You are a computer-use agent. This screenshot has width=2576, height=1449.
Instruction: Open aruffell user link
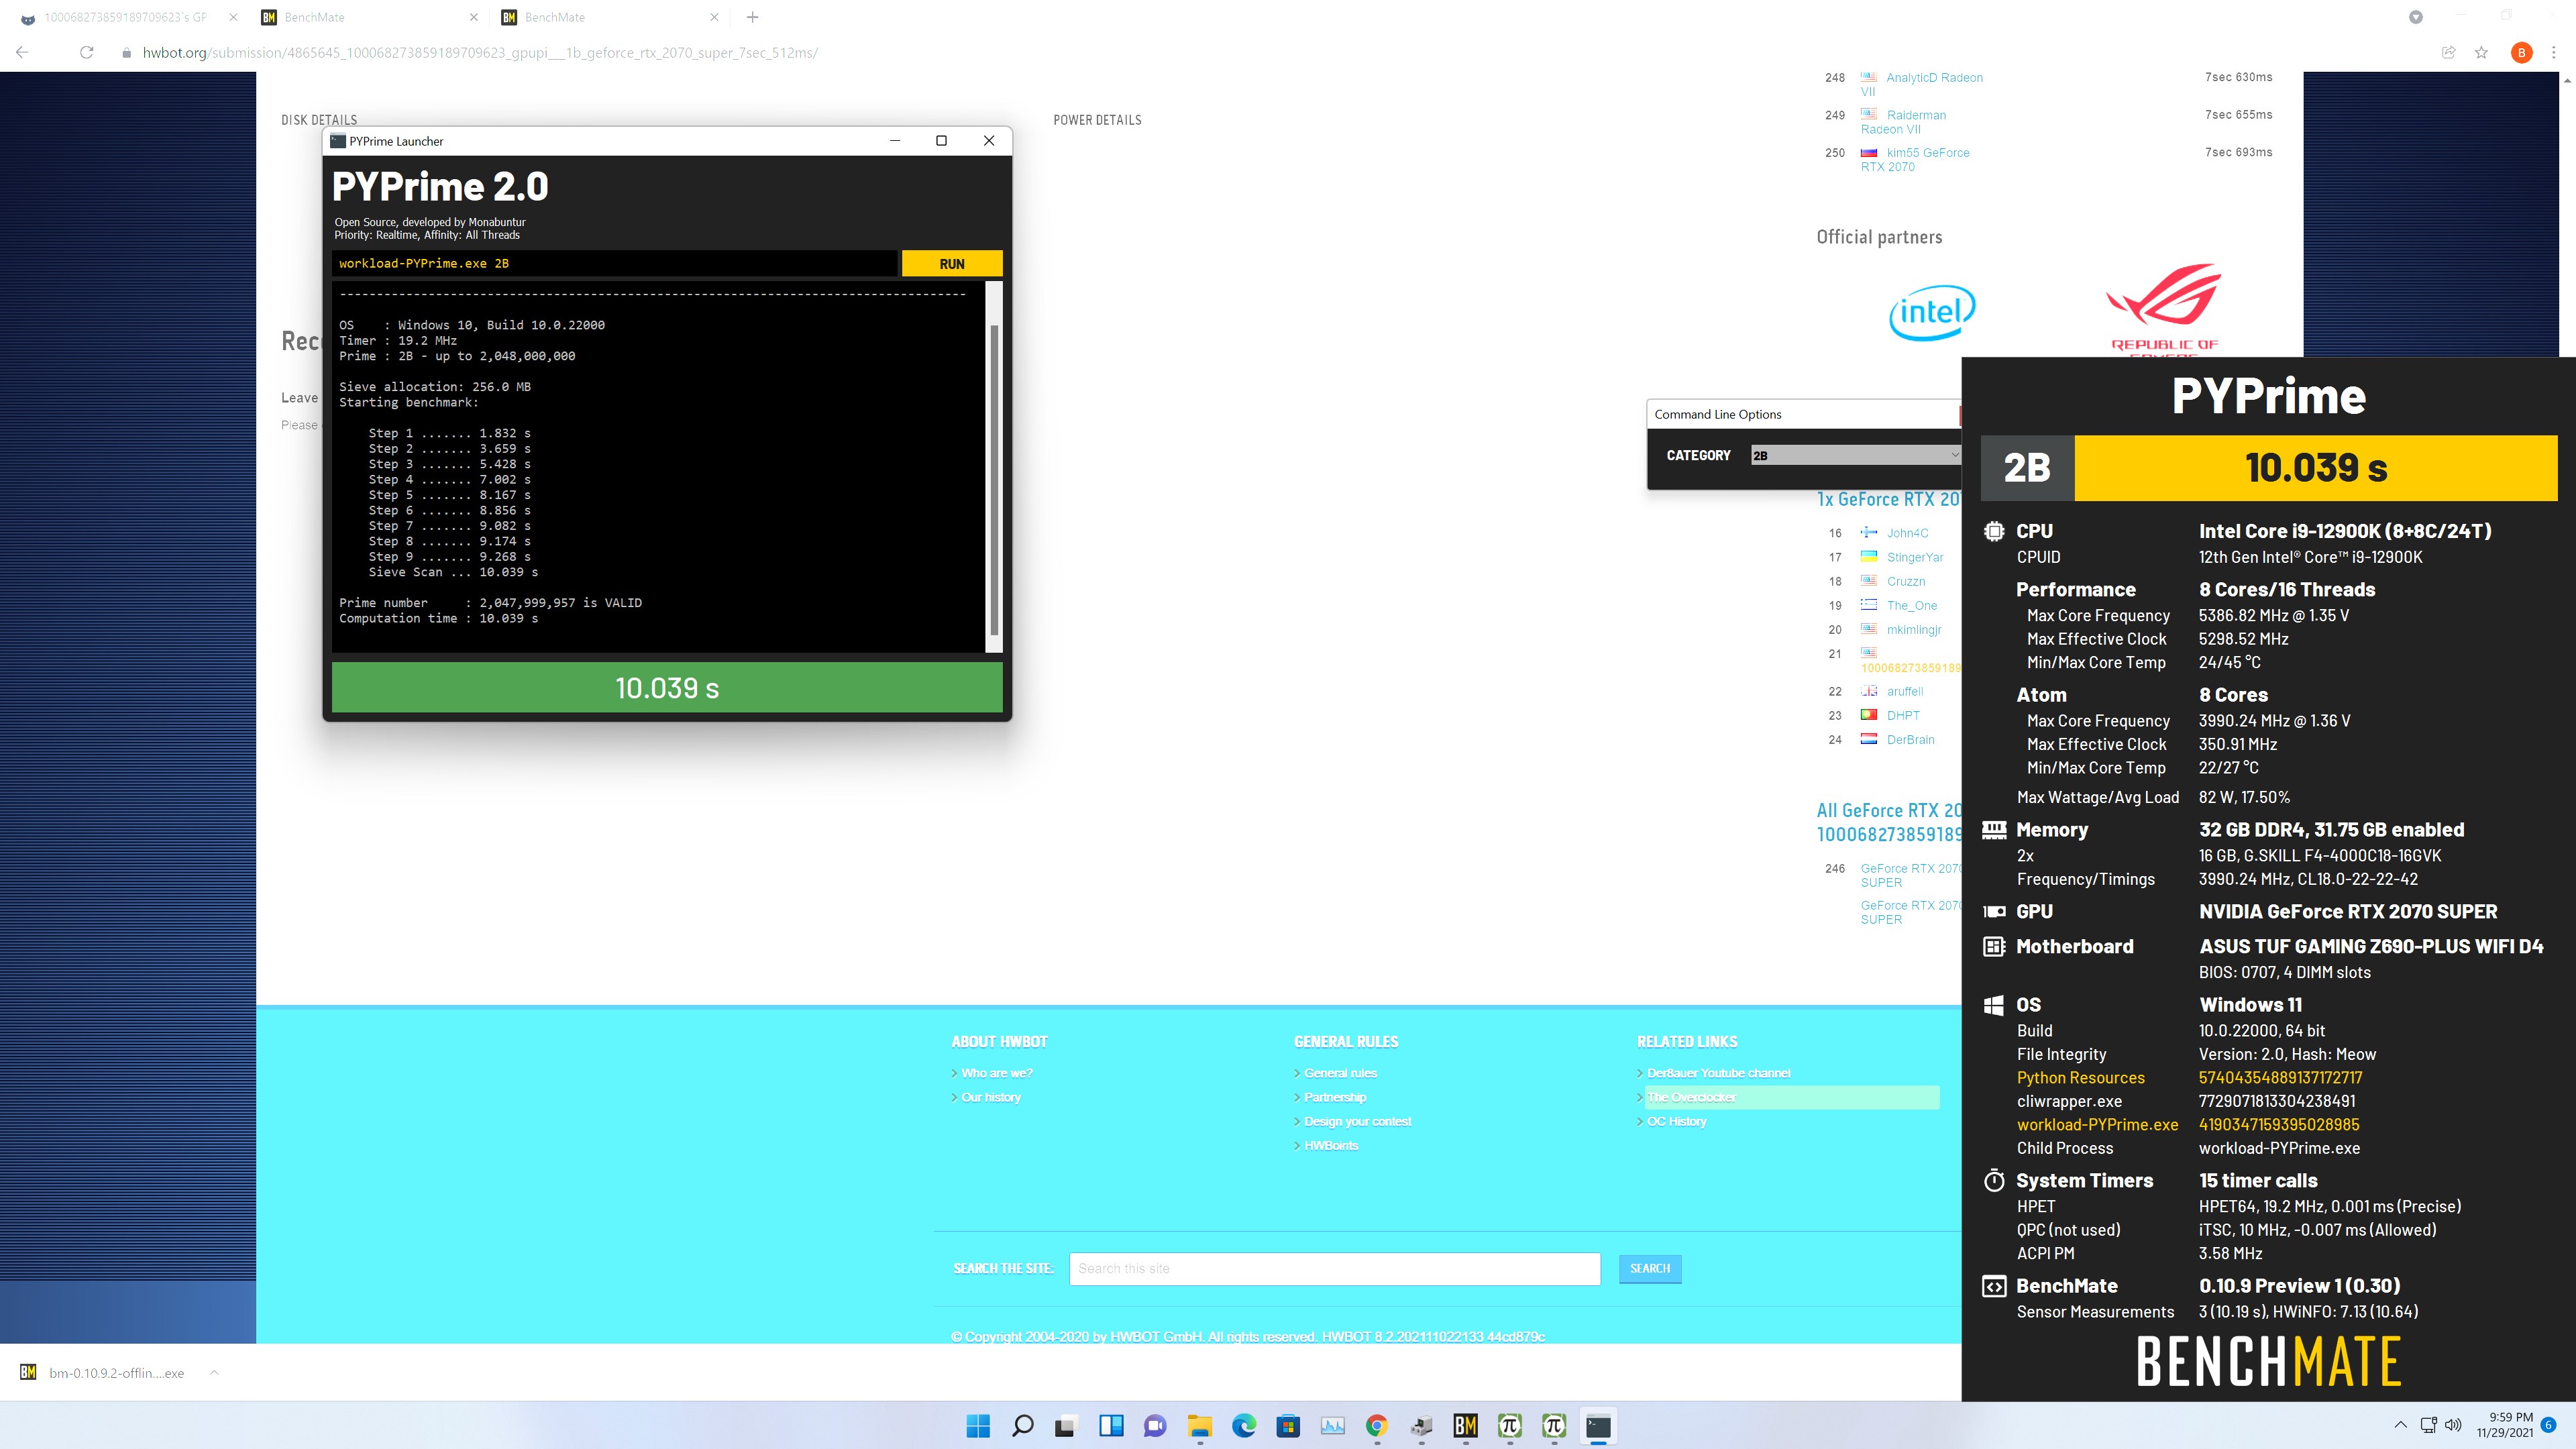coord(1905,691)
